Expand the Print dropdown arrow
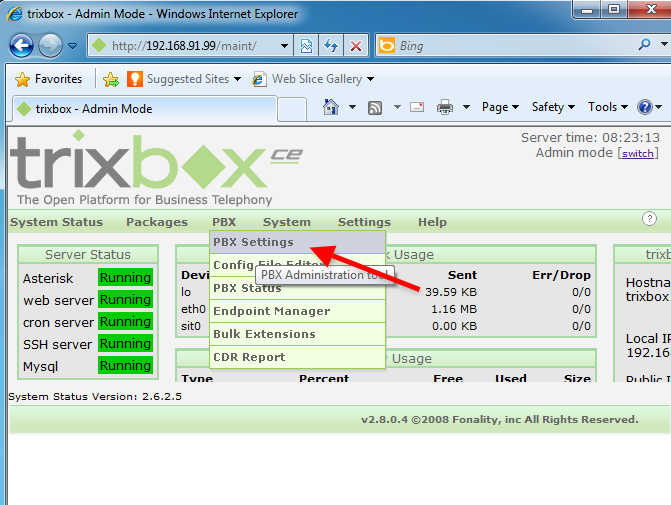 (x=466, y=107)
